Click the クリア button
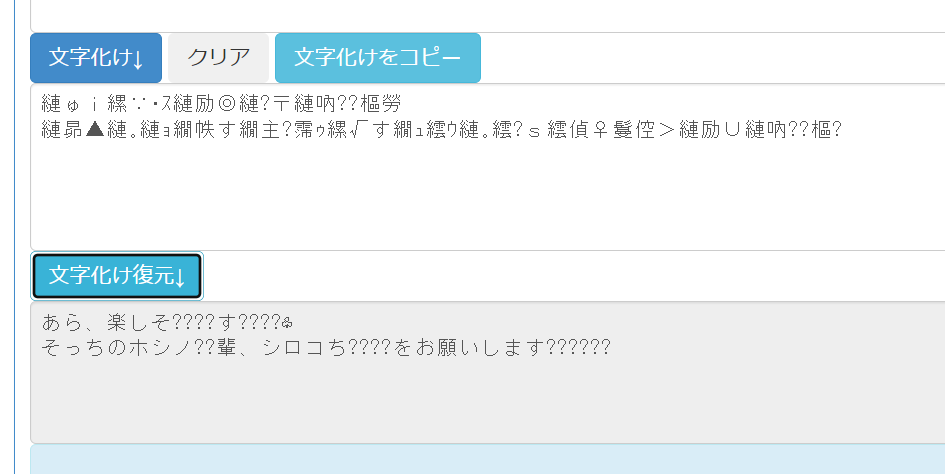Screen dimensions: 945x474 218,58
